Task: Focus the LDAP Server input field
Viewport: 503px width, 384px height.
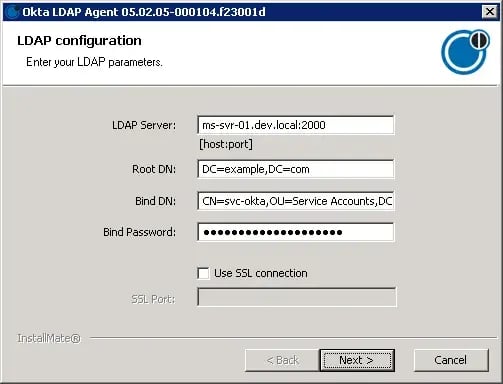Action: 296,125
